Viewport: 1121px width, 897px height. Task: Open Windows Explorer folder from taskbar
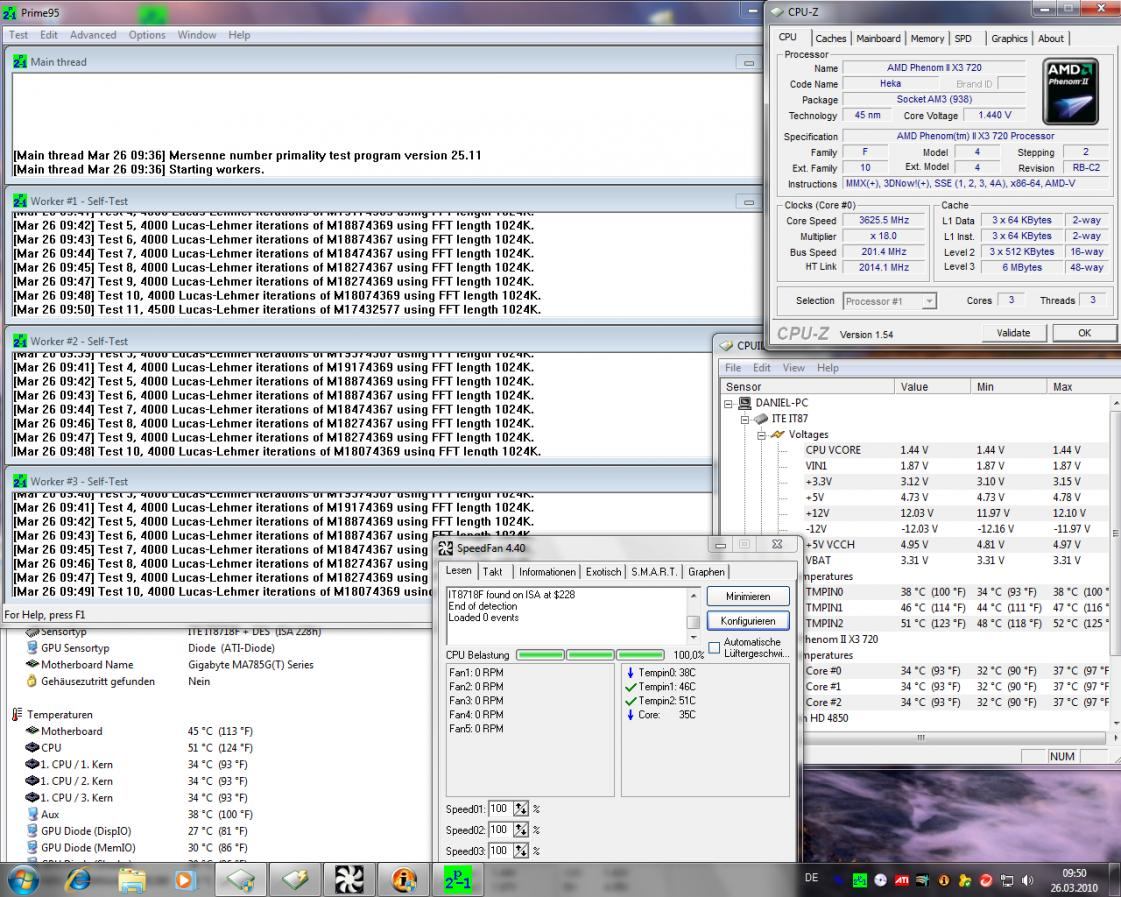click(132, 880)
